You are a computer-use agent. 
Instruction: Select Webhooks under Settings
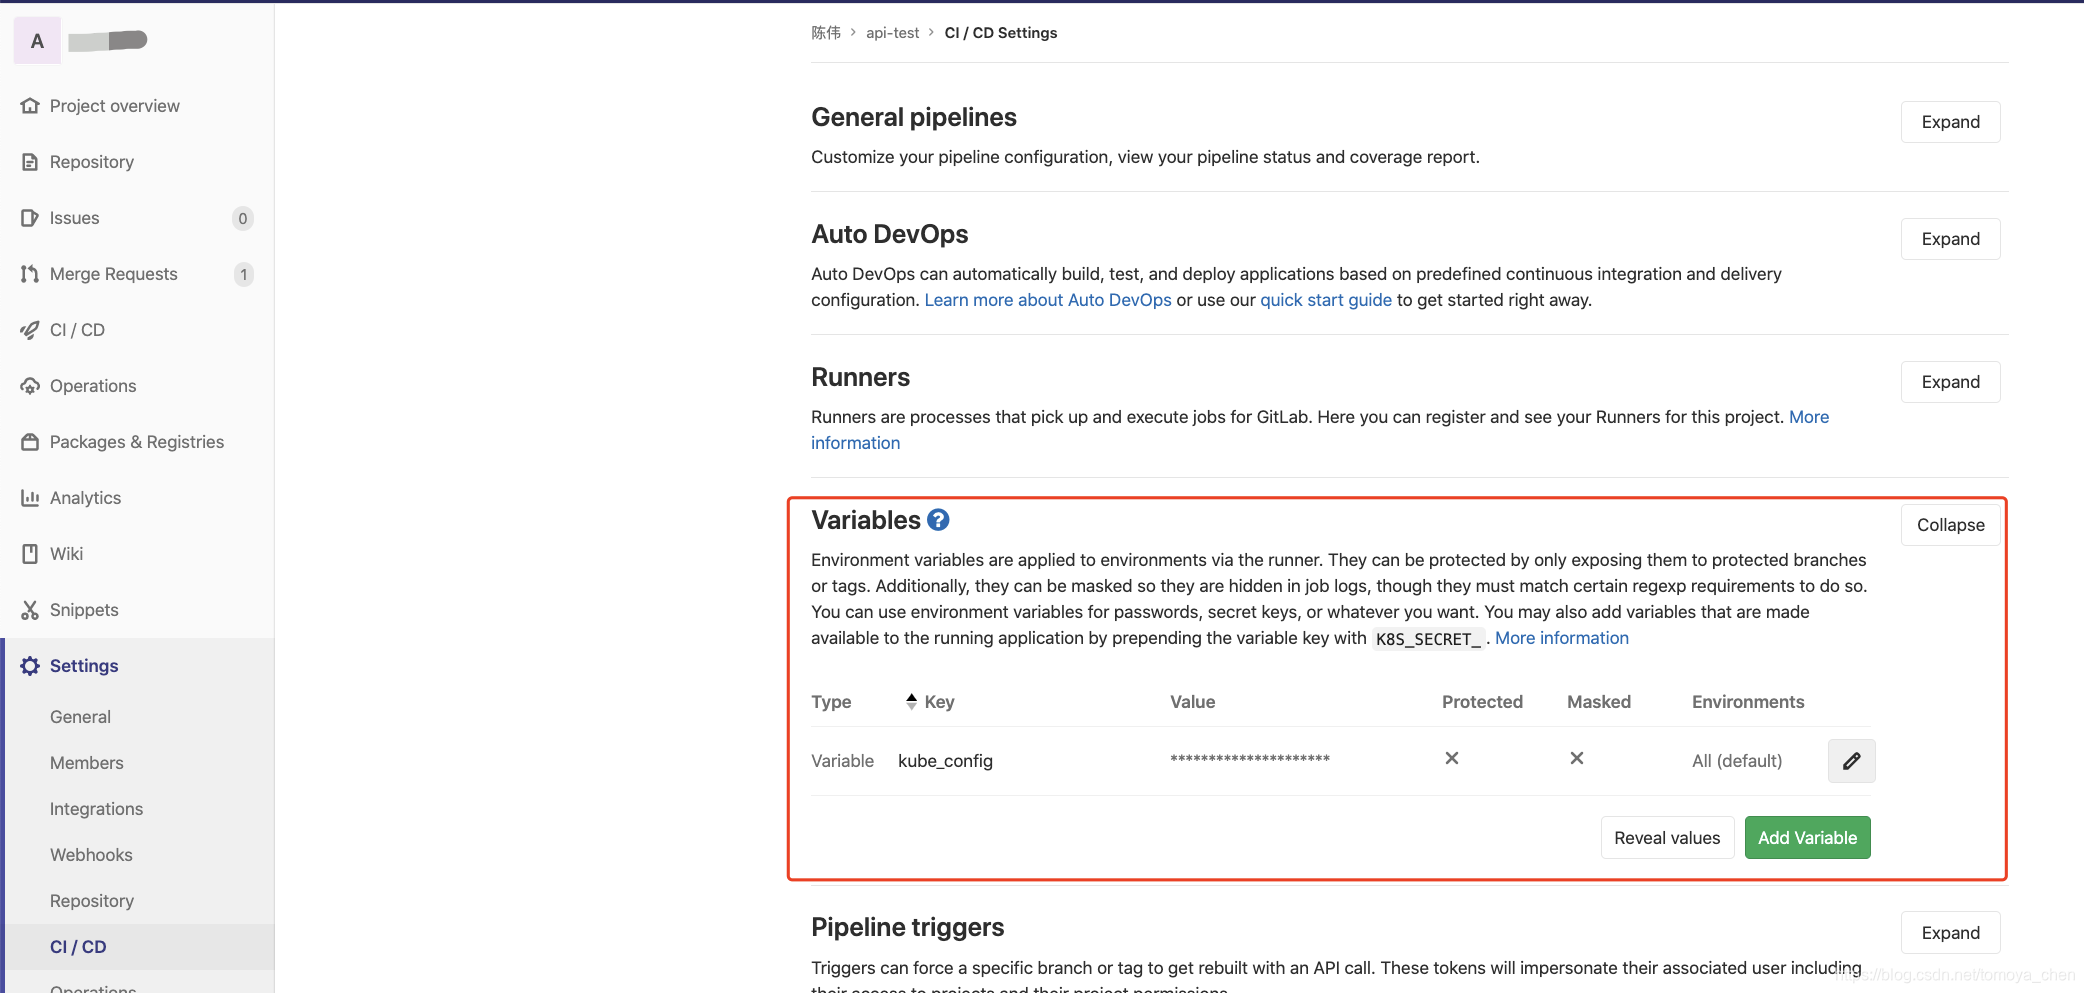91,855
